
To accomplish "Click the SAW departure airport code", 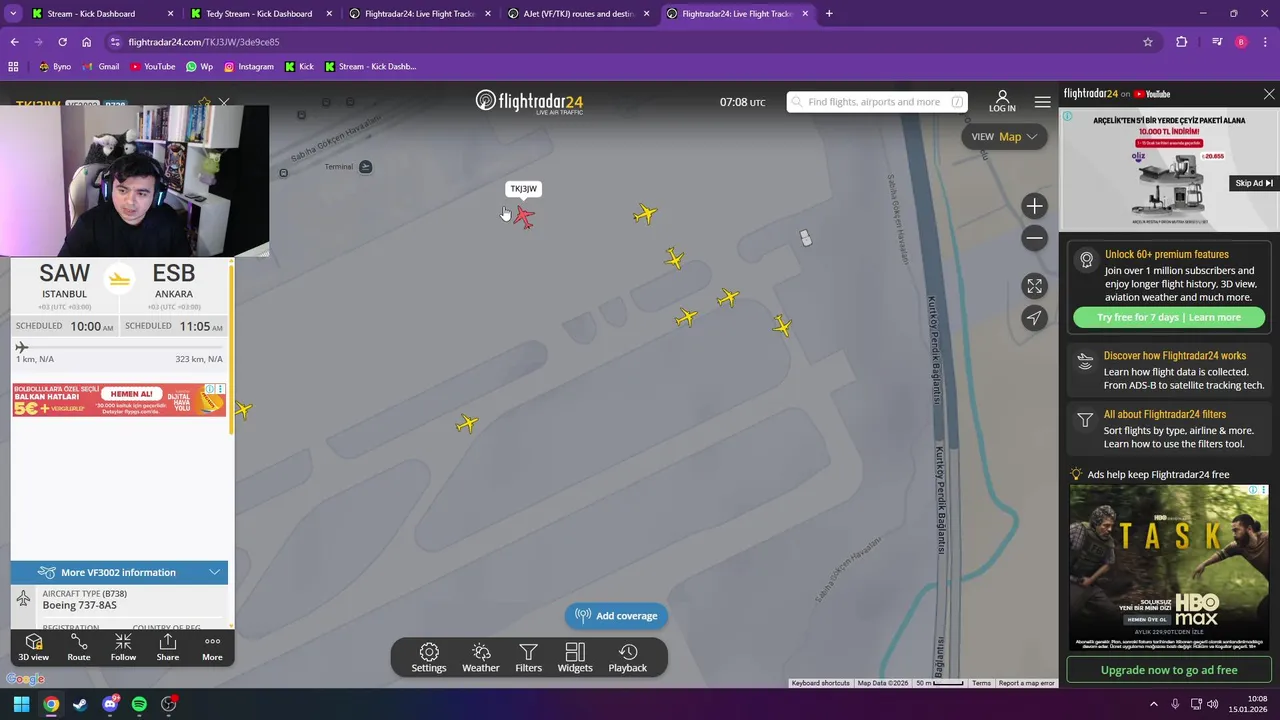I will click(x=64, y=273).
